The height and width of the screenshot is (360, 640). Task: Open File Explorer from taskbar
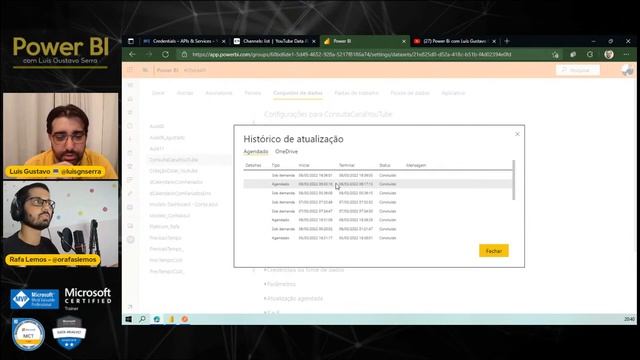click(171, 319)
